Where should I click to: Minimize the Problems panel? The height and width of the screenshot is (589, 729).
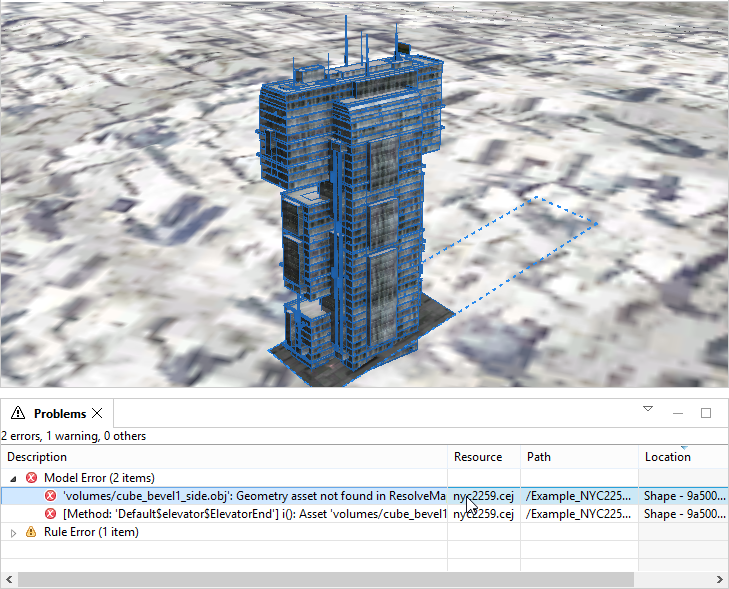677,413
